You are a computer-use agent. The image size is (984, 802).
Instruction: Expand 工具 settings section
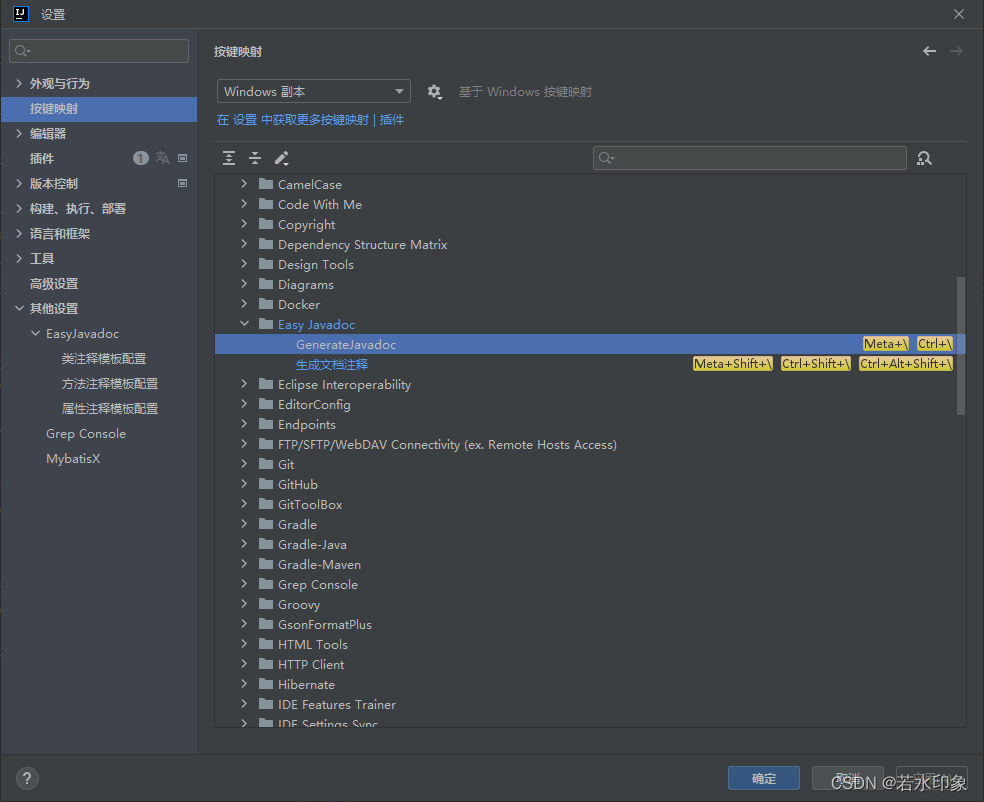(x=19, y=259)
